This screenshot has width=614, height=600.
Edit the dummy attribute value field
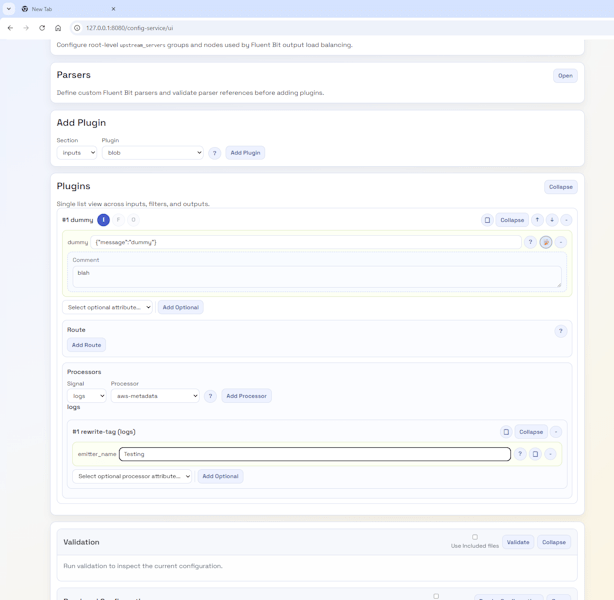coord(306,242)
